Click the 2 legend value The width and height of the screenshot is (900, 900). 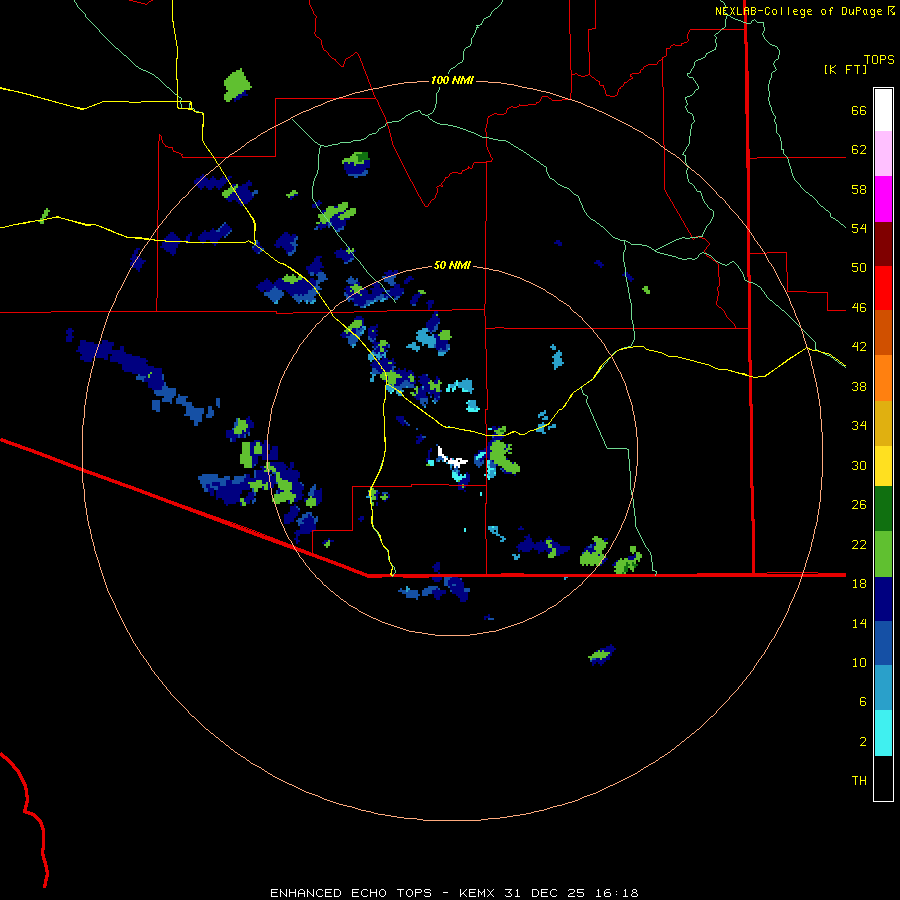tap(863, 742)
